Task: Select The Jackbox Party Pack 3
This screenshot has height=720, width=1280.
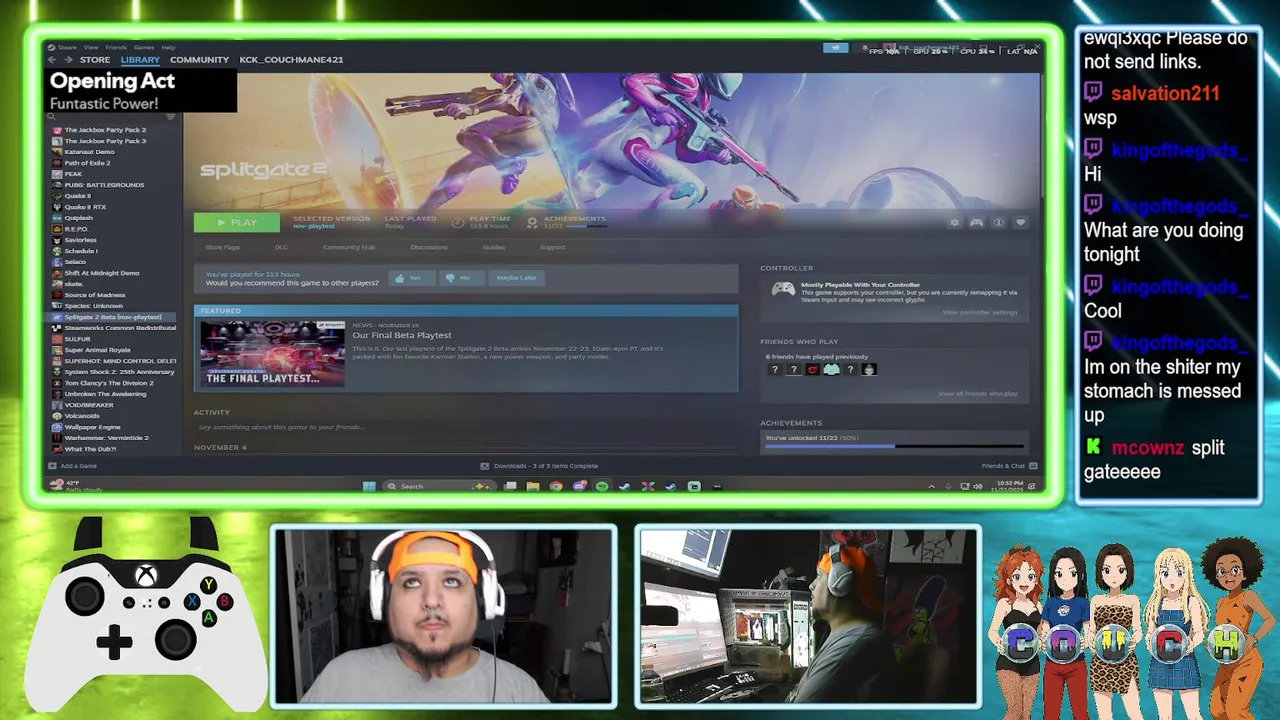Action: tap(105, 141)
